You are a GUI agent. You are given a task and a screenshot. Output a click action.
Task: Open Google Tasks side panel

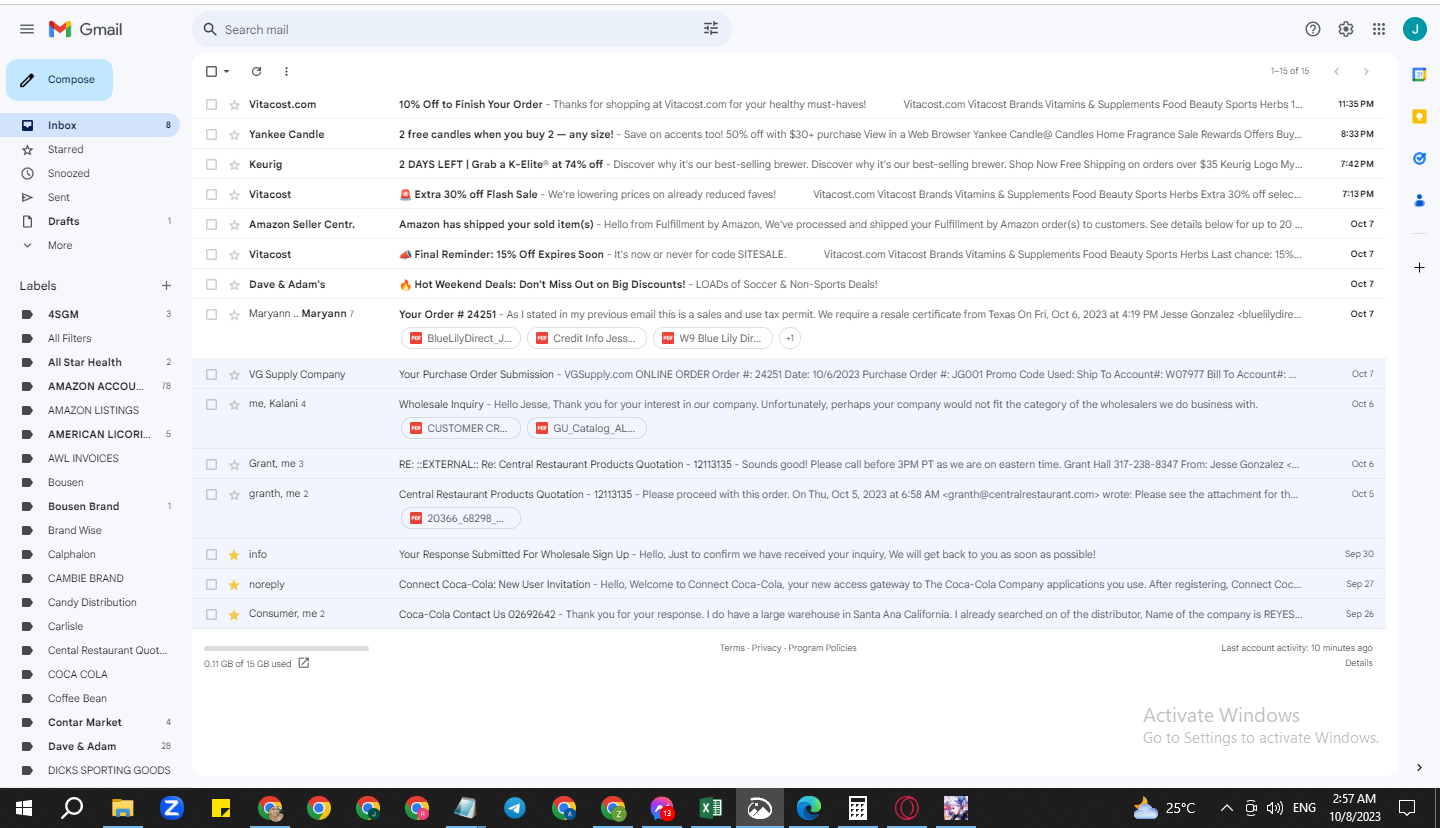click(1419, 158)
